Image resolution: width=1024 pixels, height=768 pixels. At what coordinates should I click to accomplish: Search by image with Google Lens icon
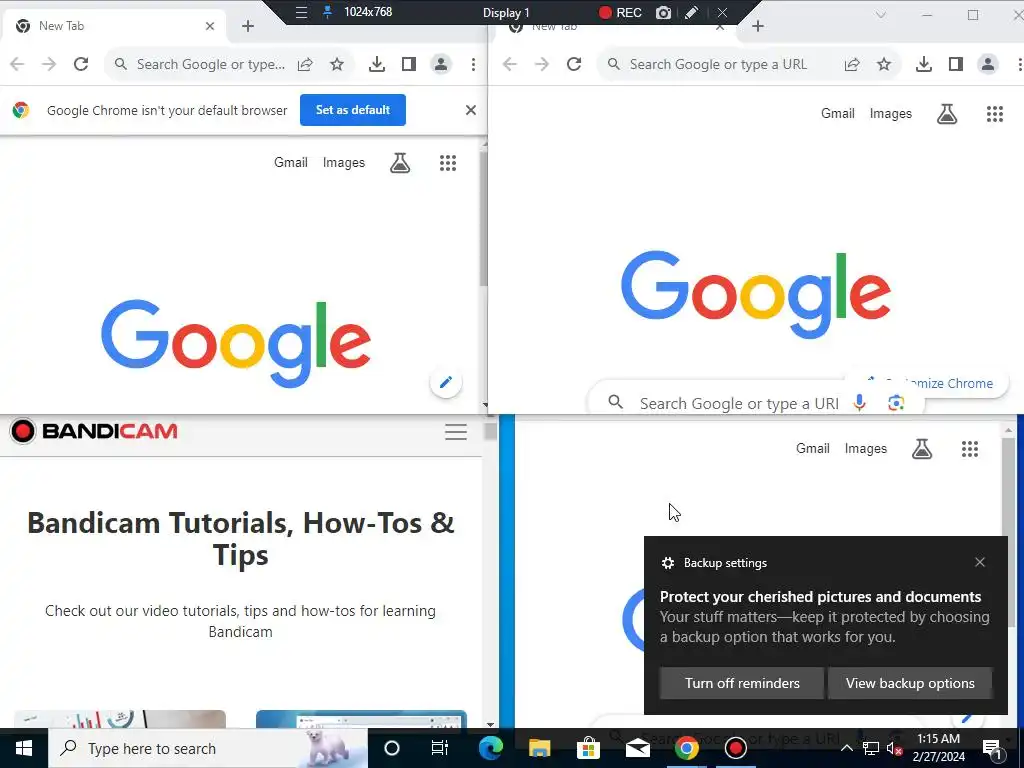tap(896, 403)
